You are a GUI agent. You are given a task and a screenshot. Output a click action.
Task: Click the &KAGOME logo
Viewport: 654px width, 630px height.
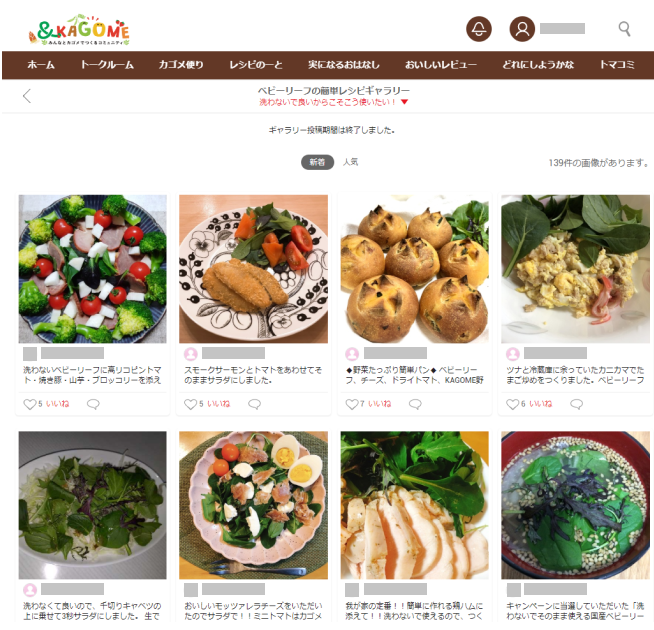(79, 30)
